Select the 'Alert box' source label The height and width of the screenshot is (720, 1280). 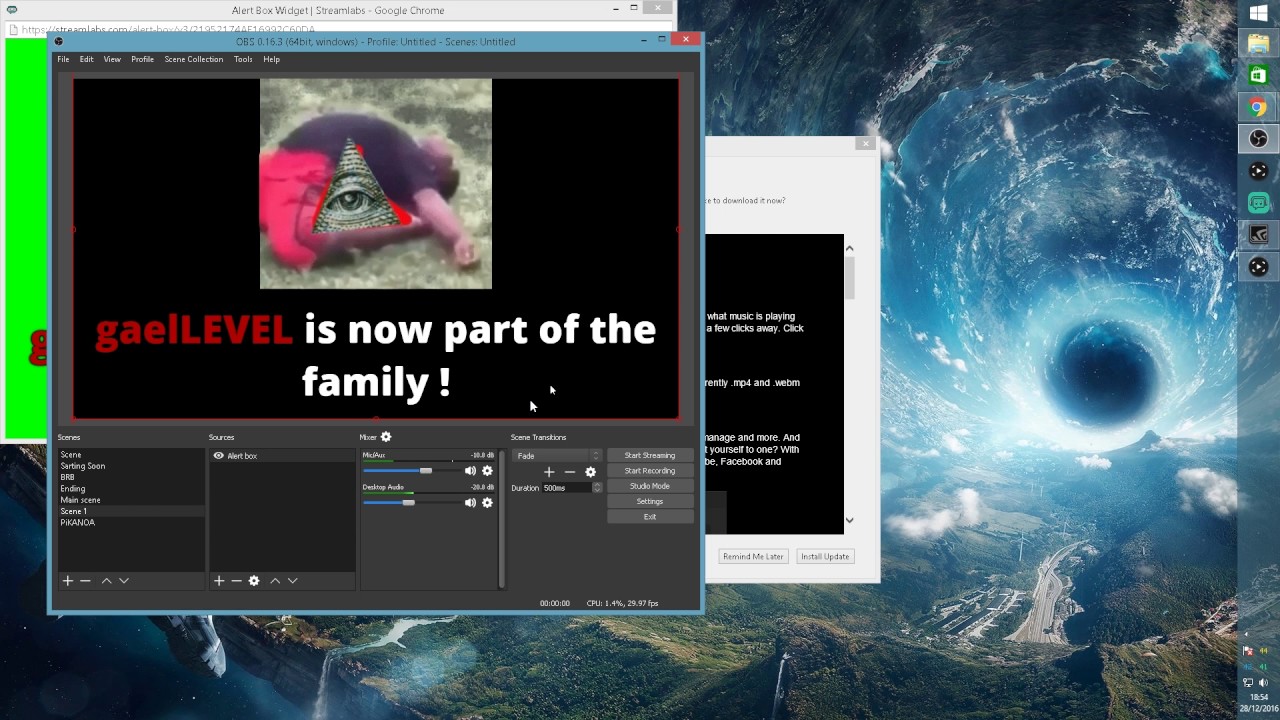coord(242,456)
